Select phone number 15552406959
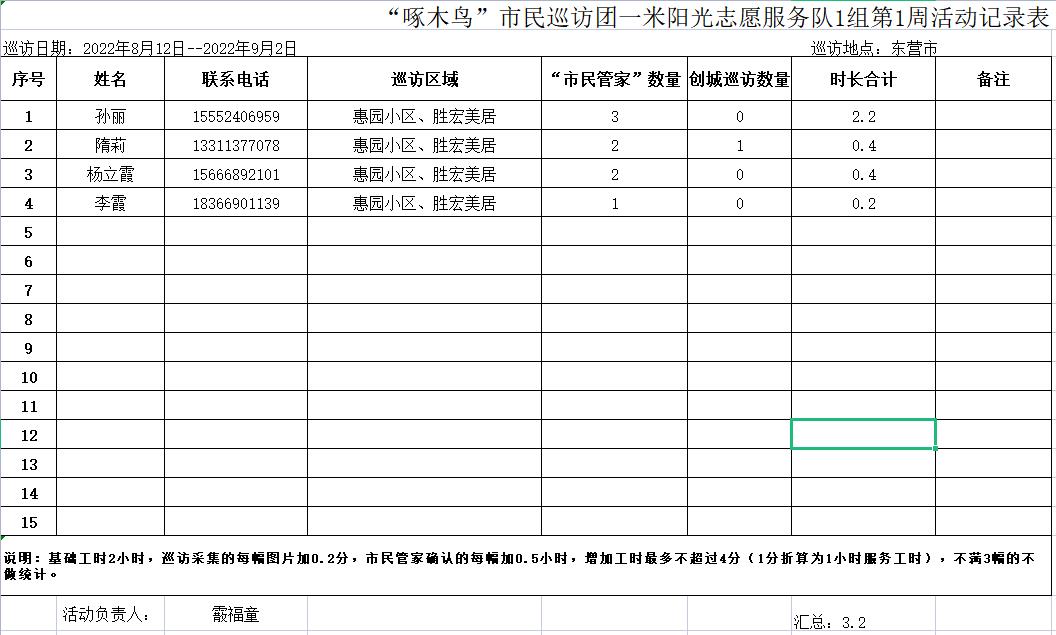This screenshot has width=1056, height=635. [x=236, y=116]
